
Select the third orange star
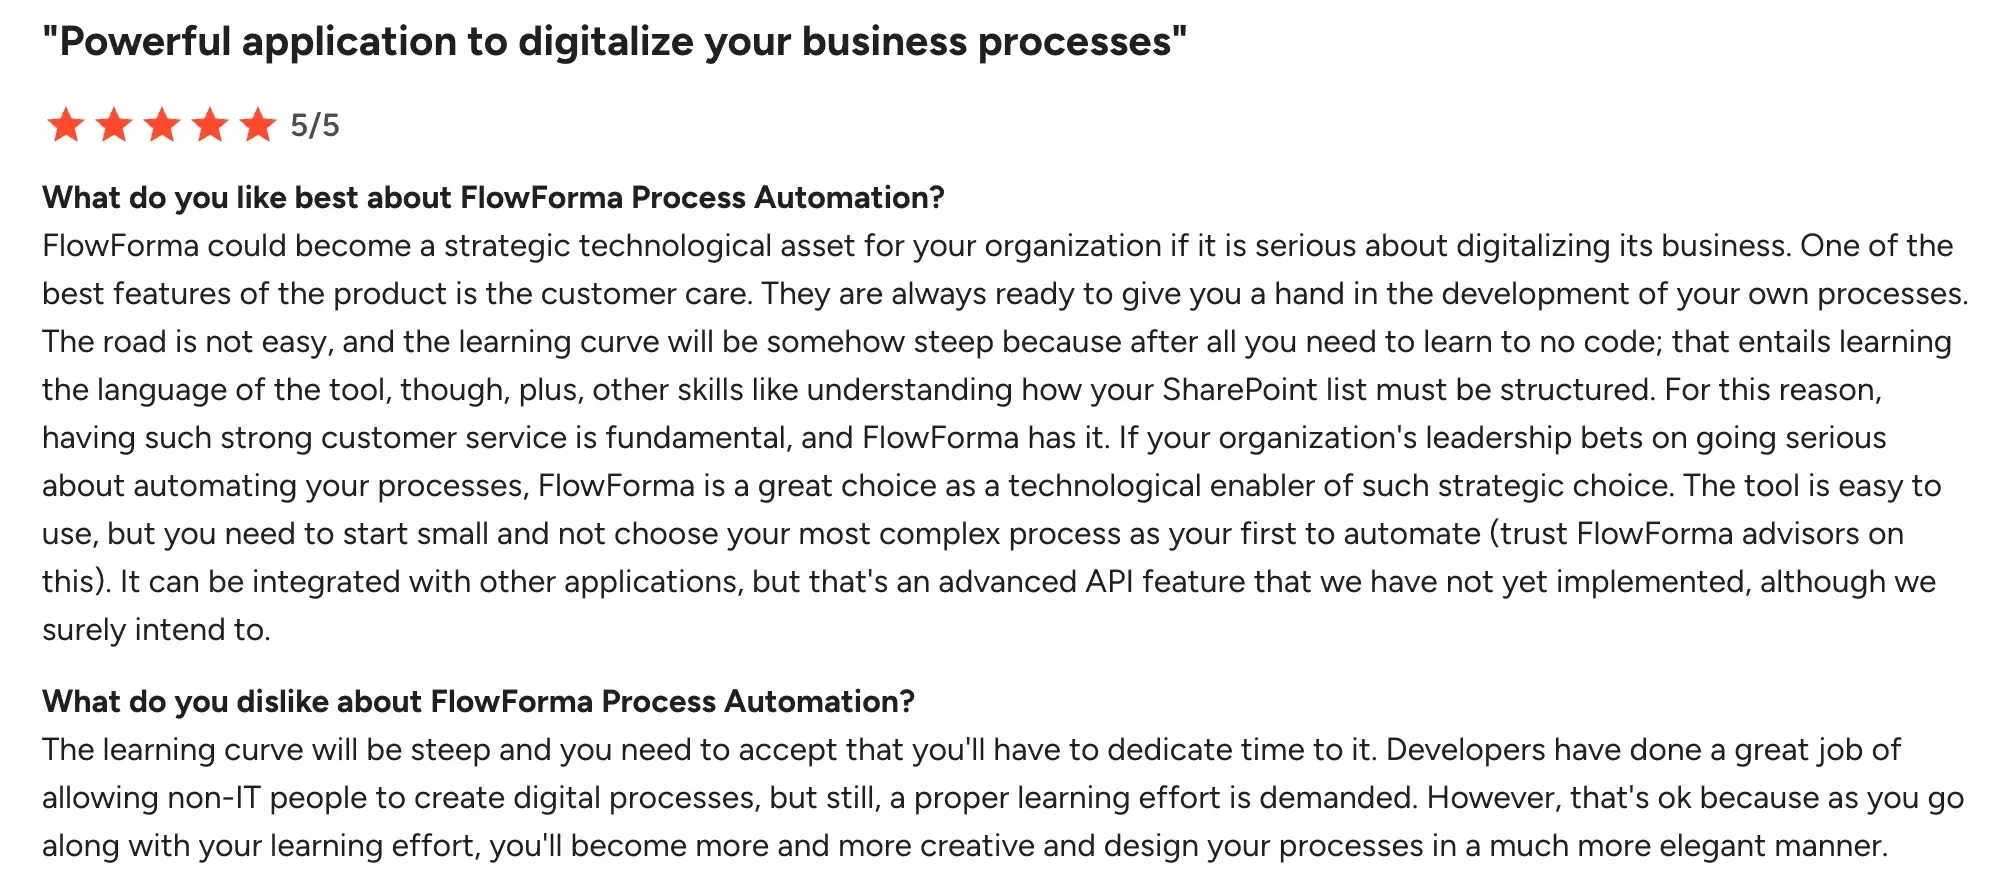tap(162, 125)
